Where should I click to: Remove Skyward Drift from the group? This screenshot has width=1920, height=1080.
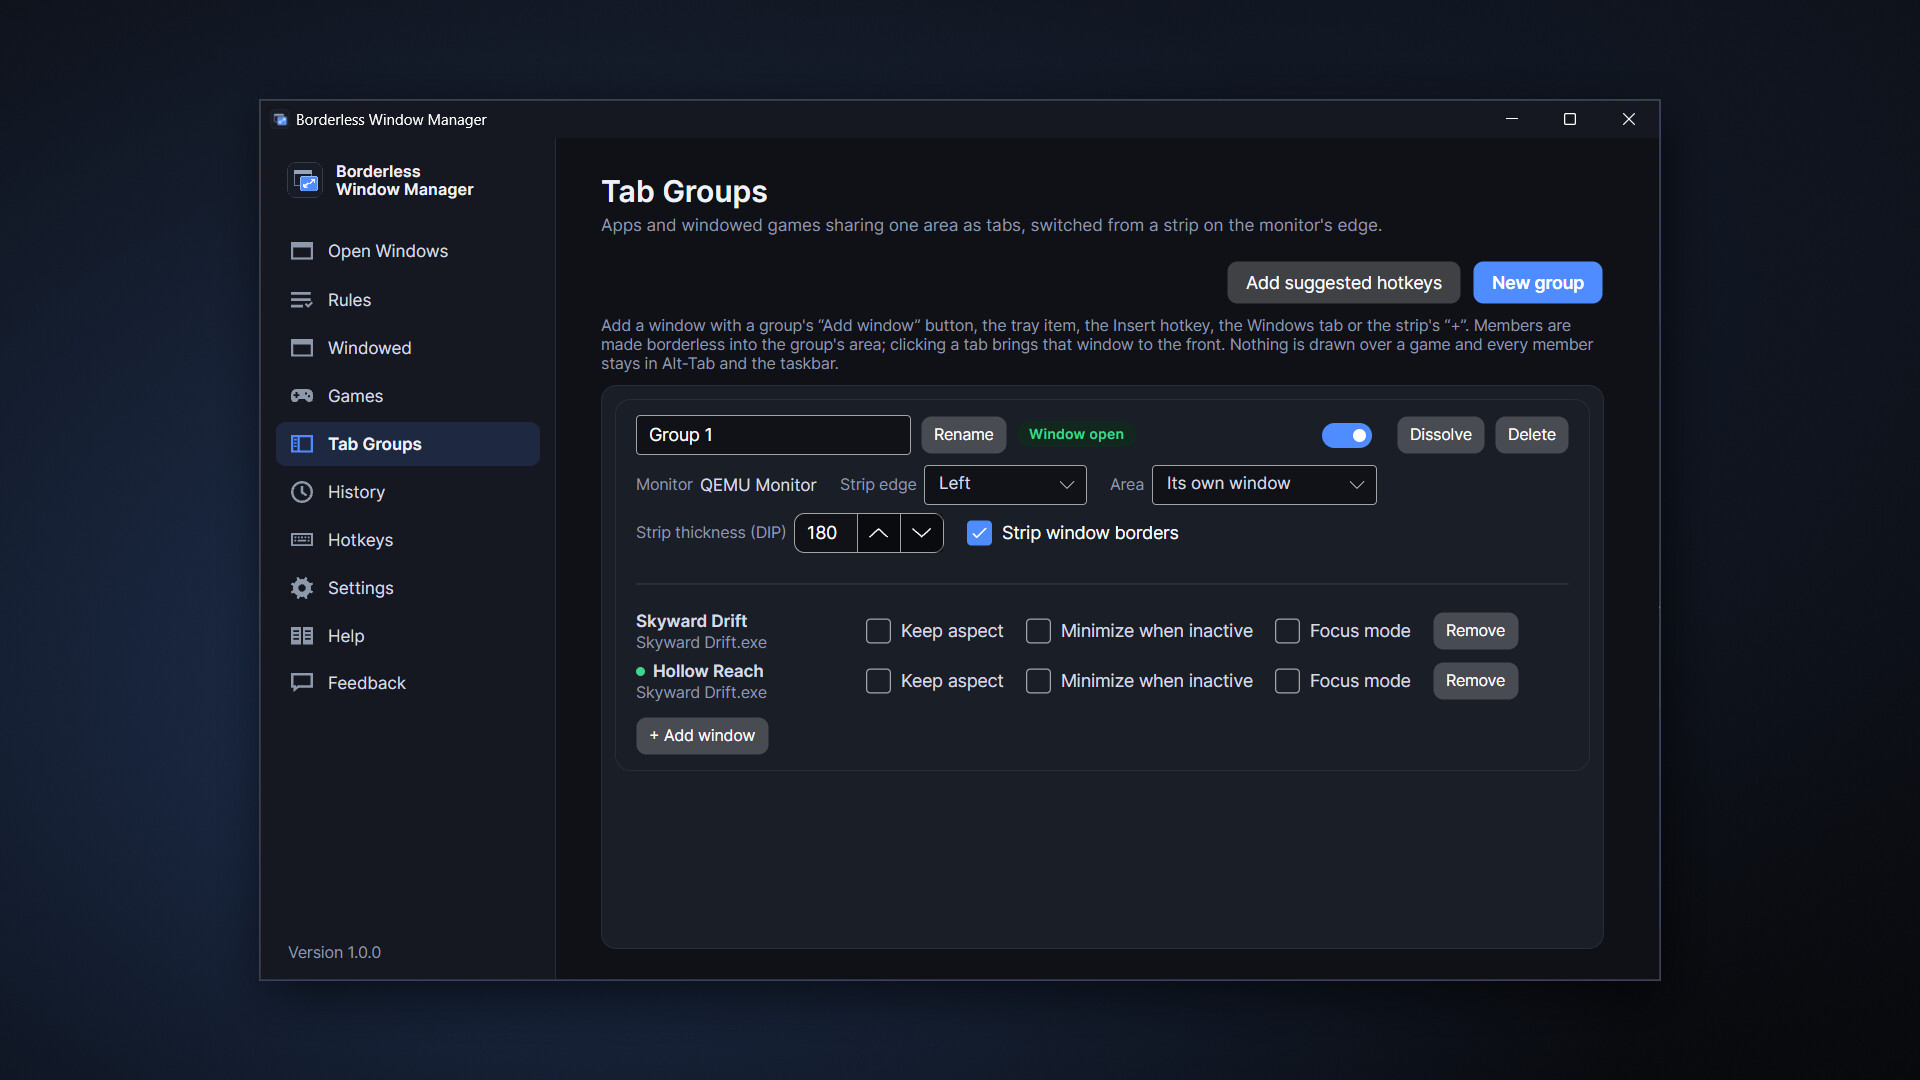(1475, 631)
